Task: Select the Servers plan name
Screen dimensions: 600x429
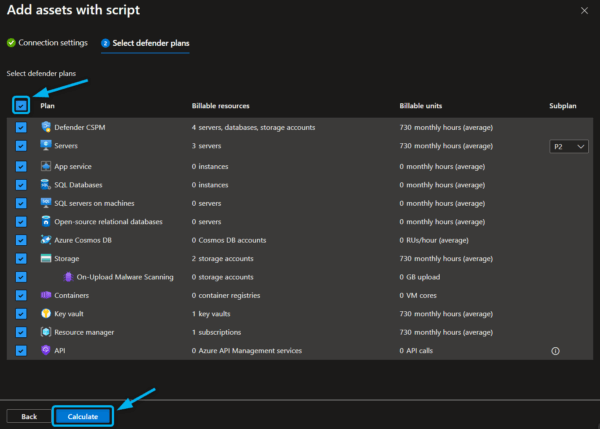Action: (x=66, y=146)
